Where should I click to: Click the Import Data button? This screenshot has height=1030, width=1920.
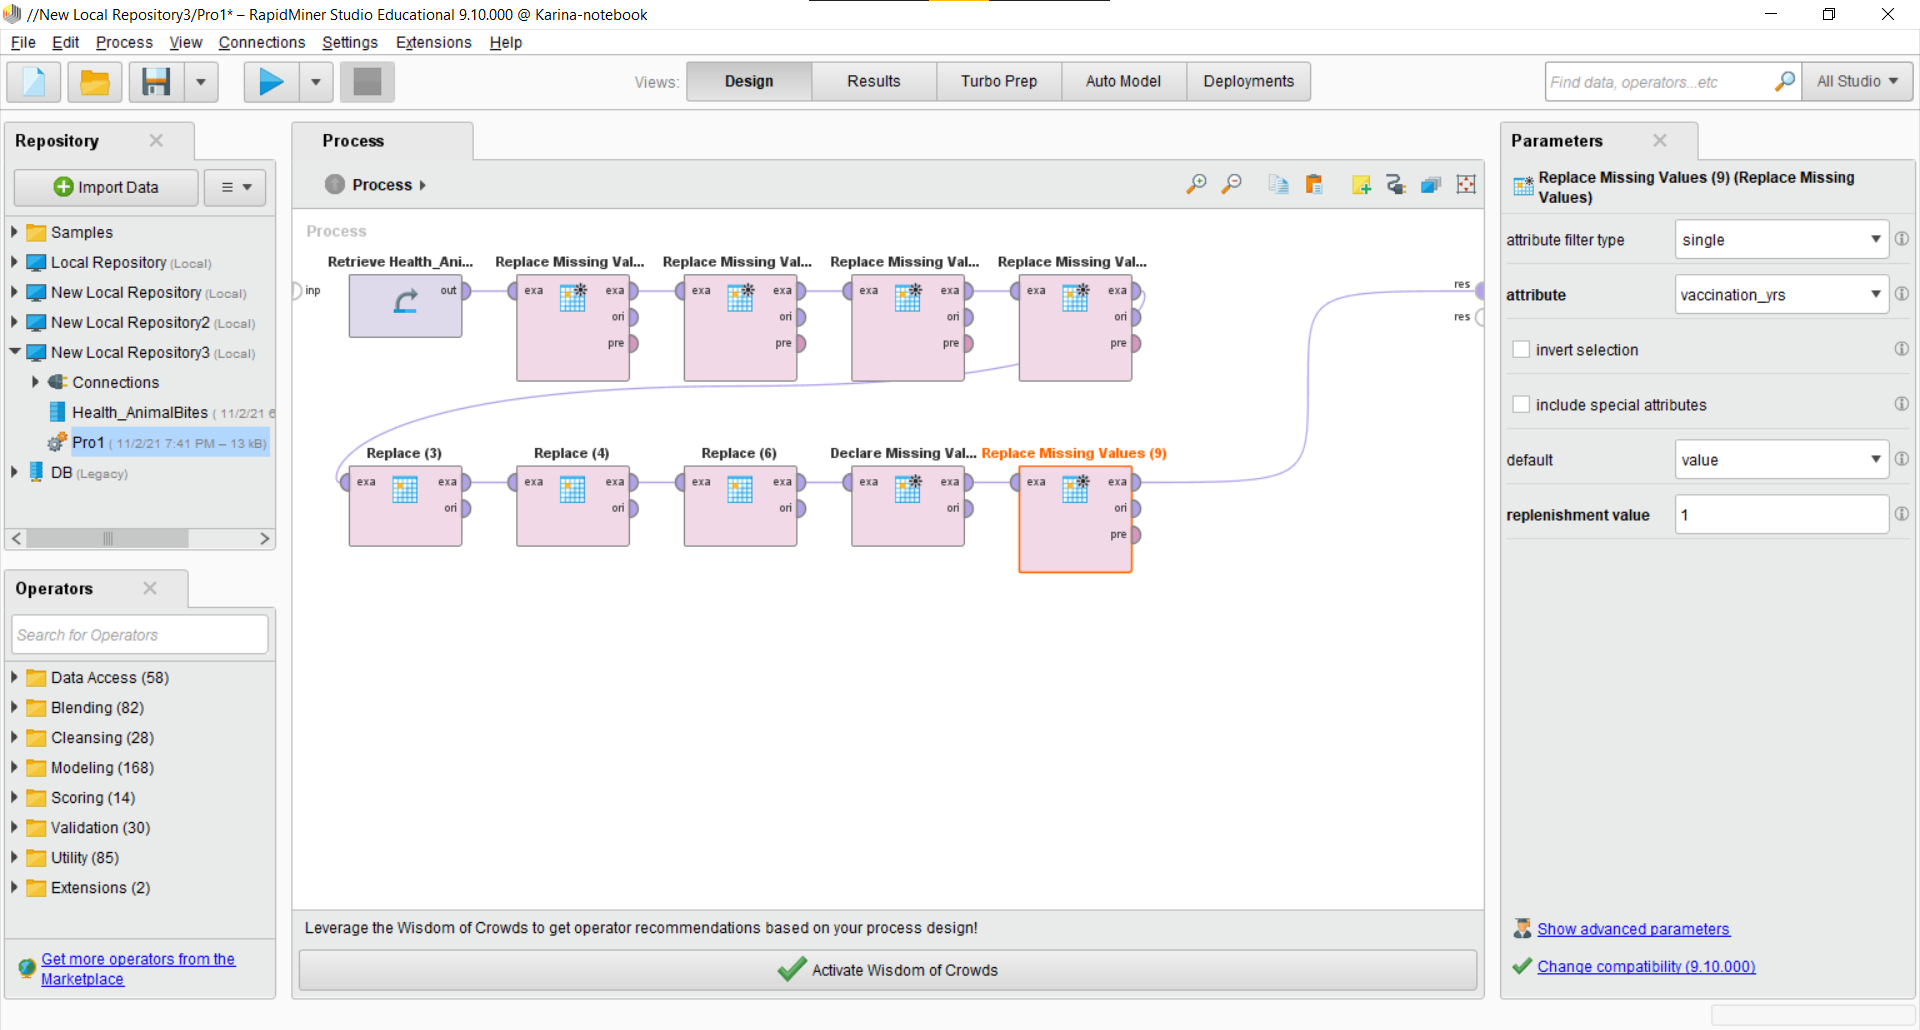coord(106,187)
